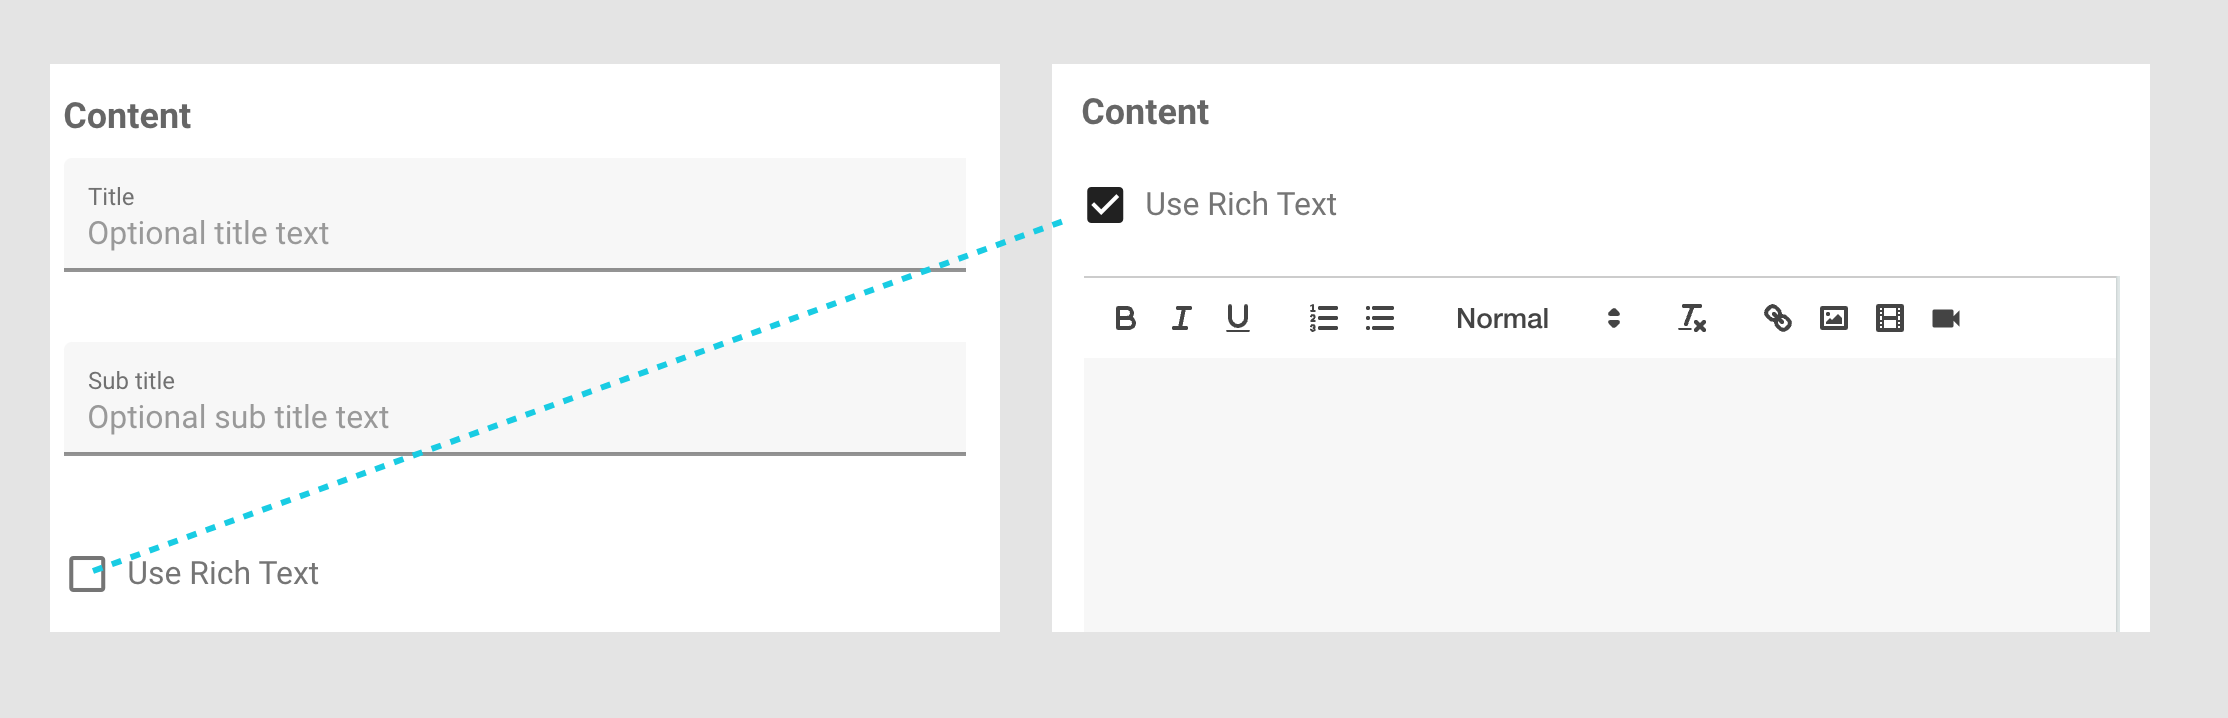The height and width of the screenshot is (718, 2228).
Task: Toggle underline formatting
Action: 1237,319
